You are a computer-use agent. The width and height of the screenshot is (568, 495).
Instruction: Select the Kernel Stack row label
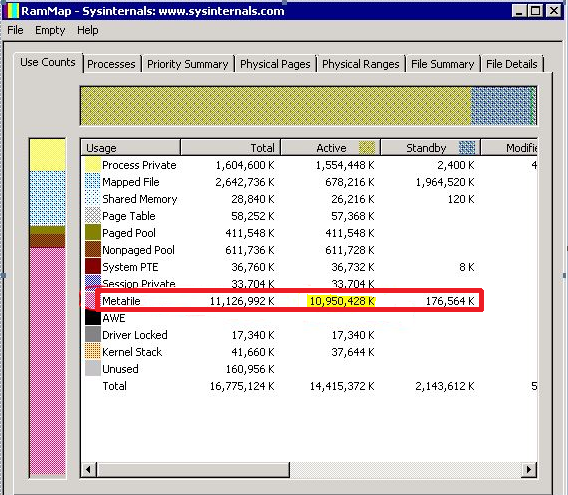132,352
